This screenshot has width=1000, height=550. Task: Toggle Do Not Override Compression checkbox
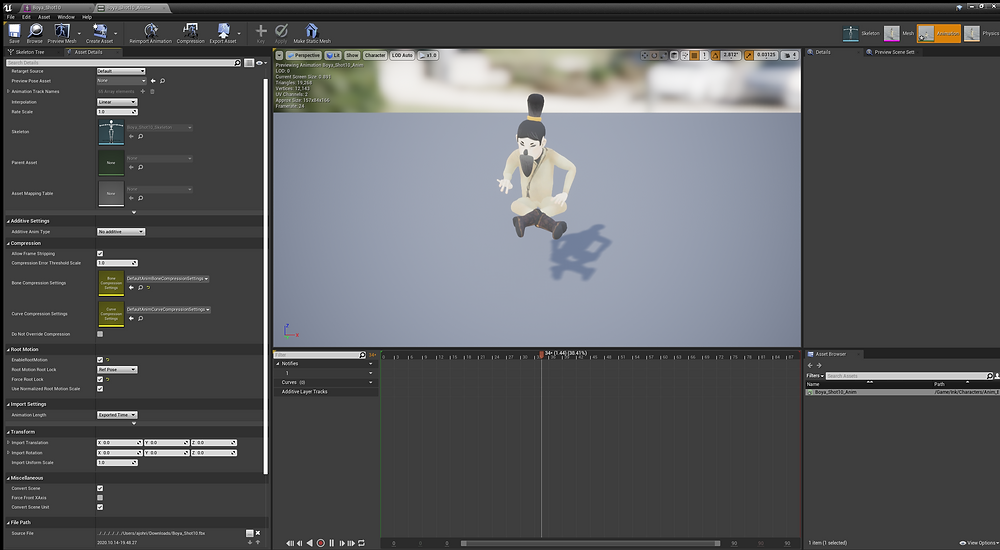click(99, 334)
